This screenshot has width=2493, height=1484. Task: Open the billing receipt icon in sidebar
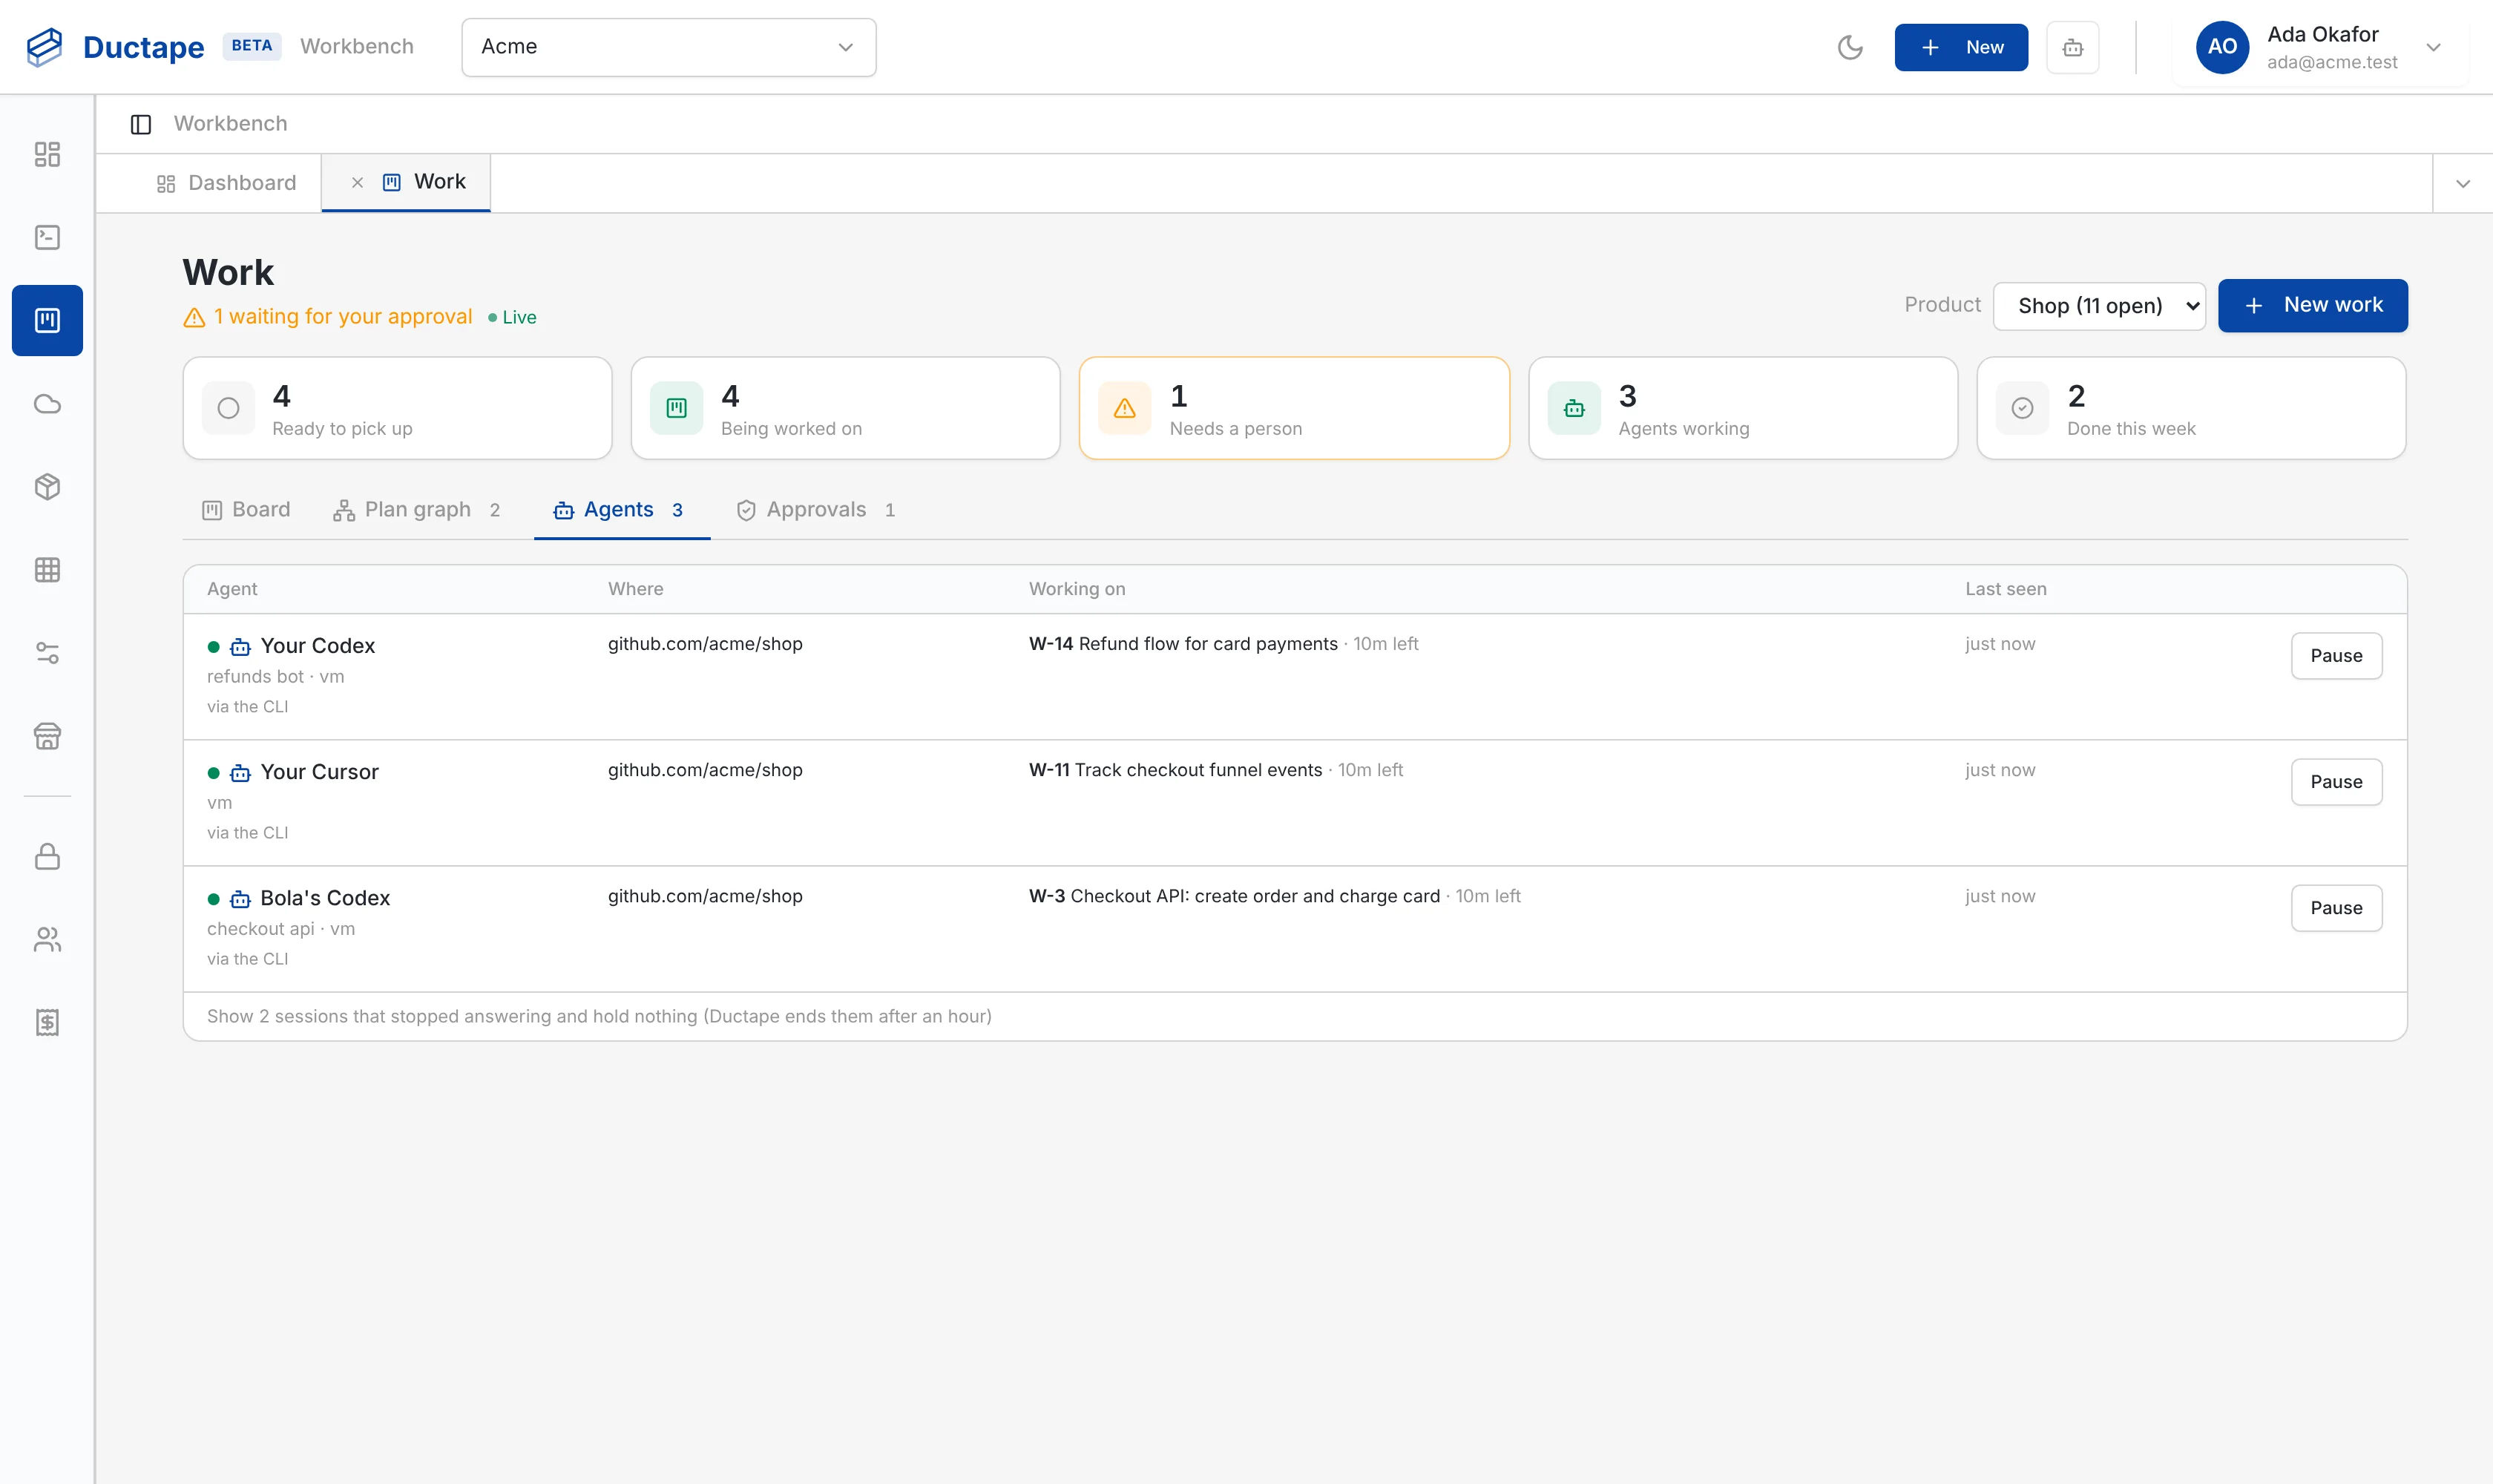point(47,1023)
